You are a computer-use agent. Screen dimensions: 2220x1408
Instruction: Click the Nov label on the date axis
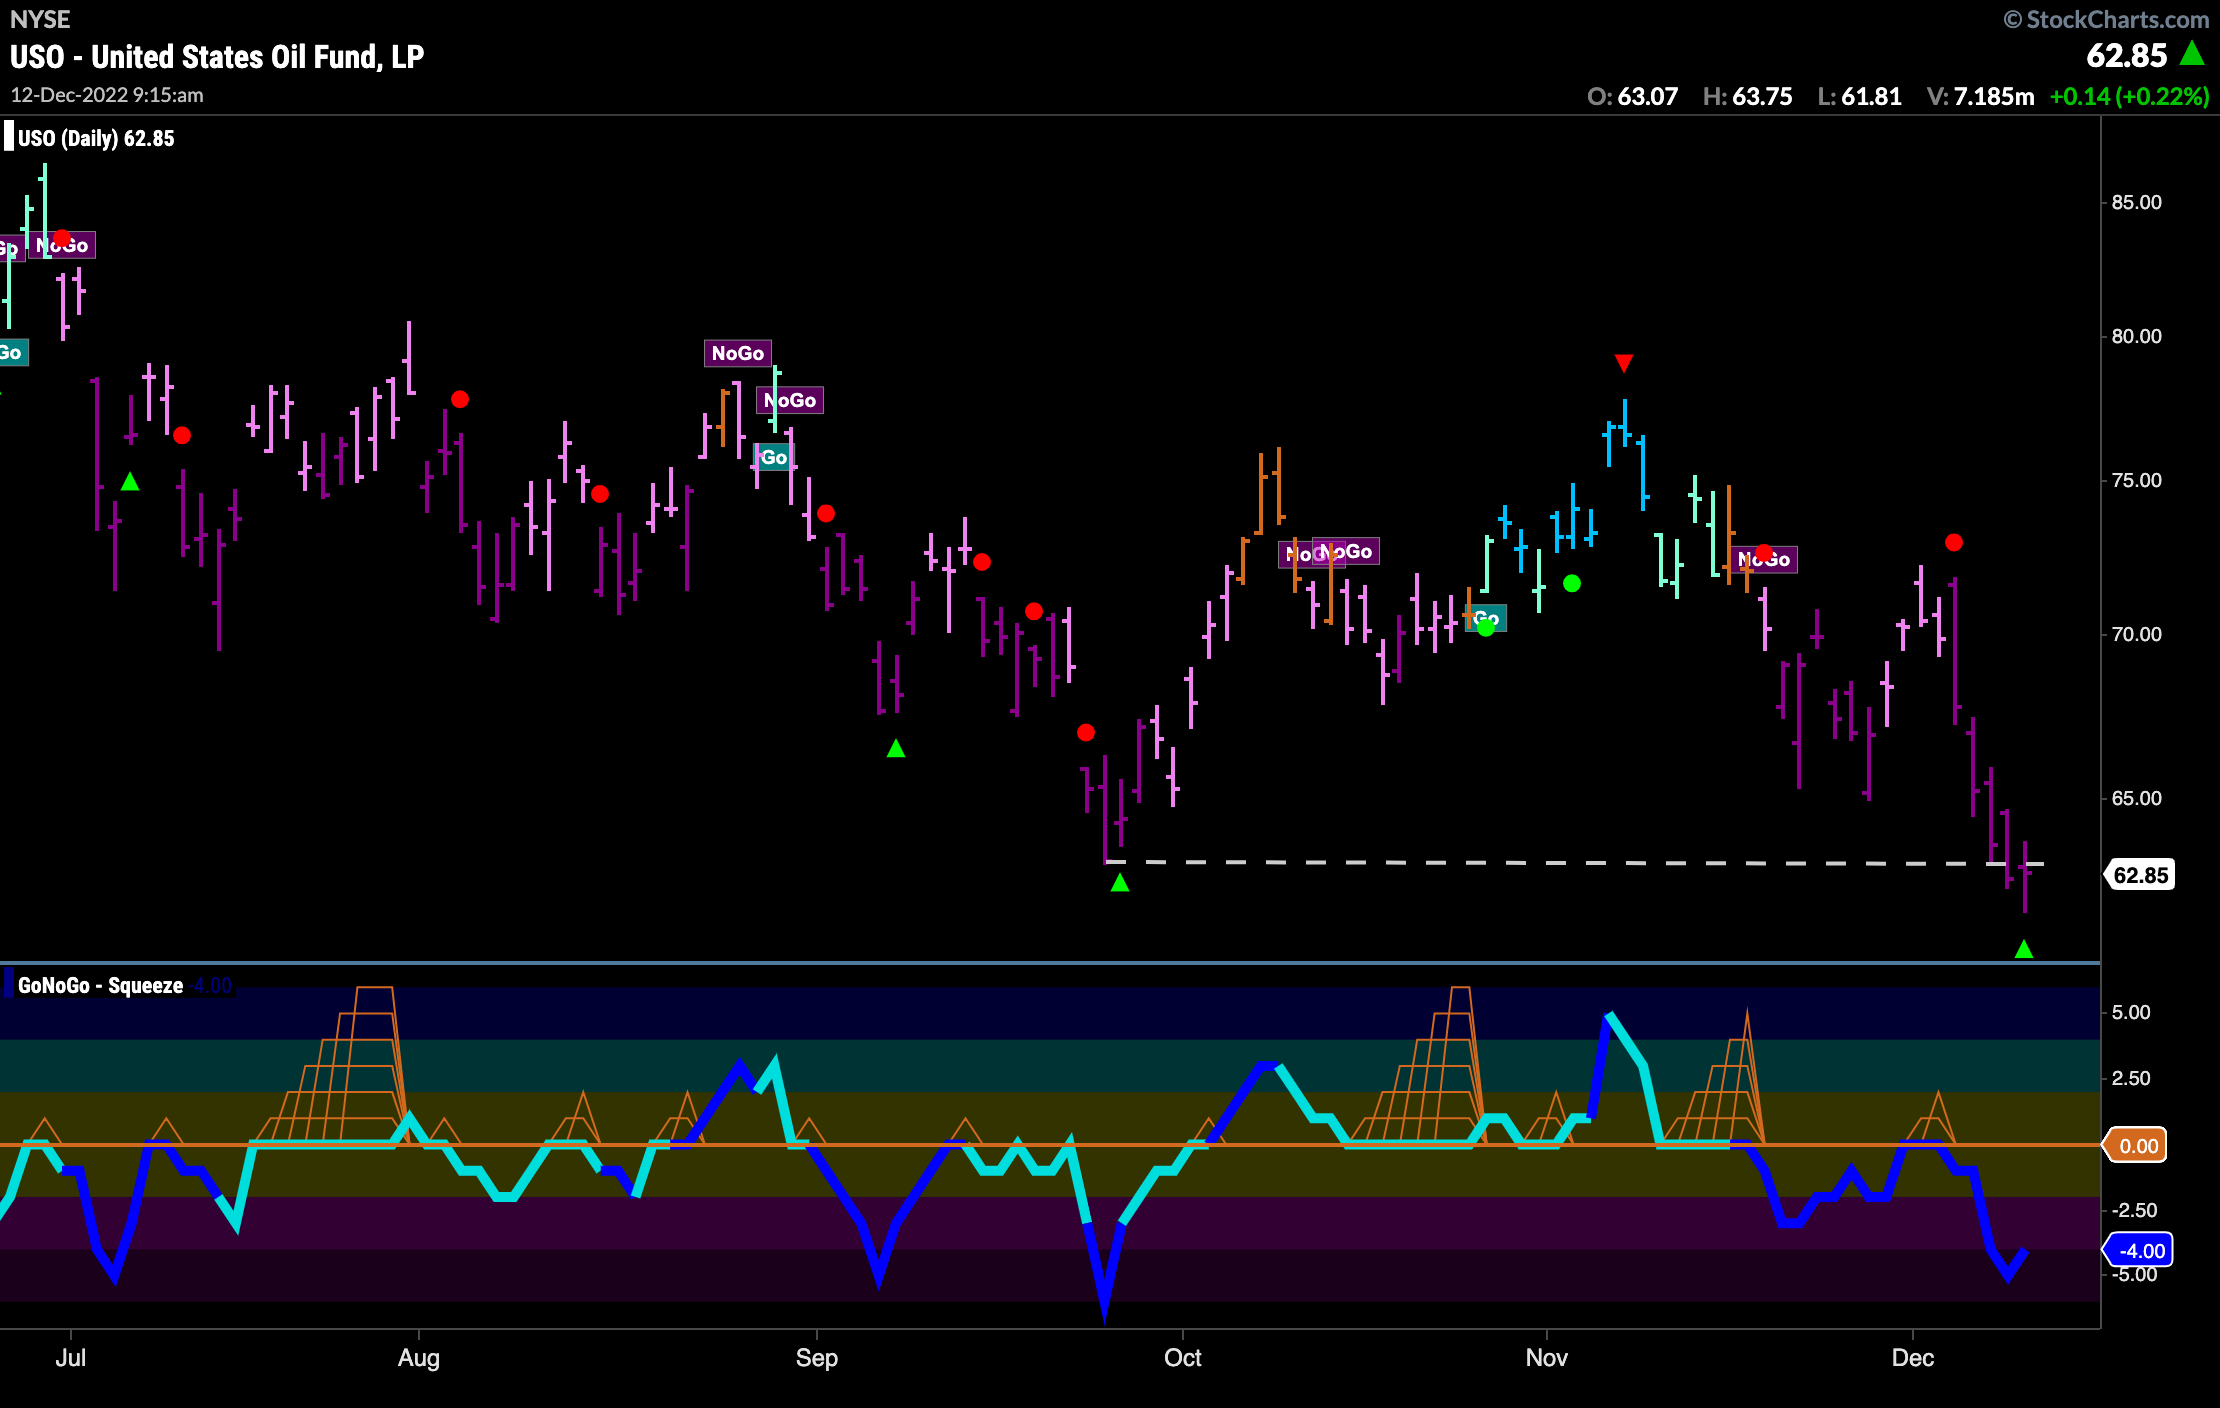(1547, 1358)
